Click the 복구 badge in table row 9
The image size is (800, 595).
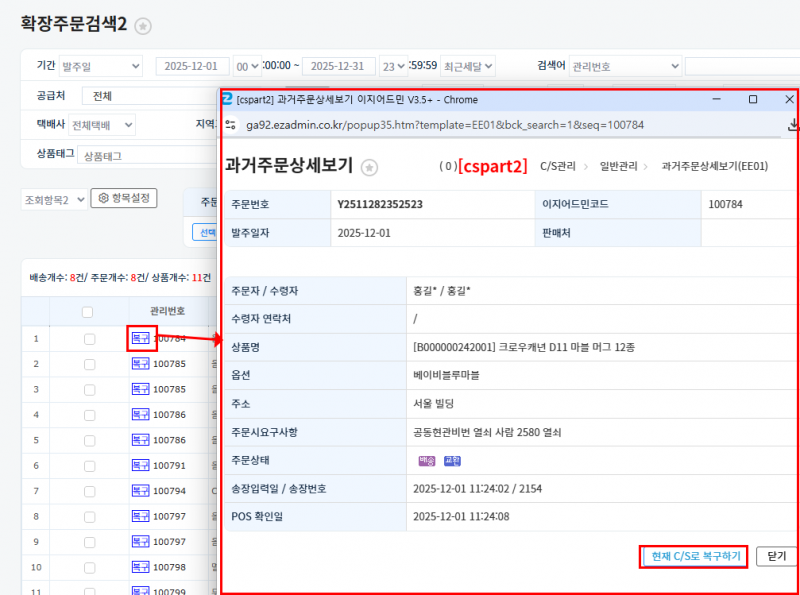click(141, 541)
